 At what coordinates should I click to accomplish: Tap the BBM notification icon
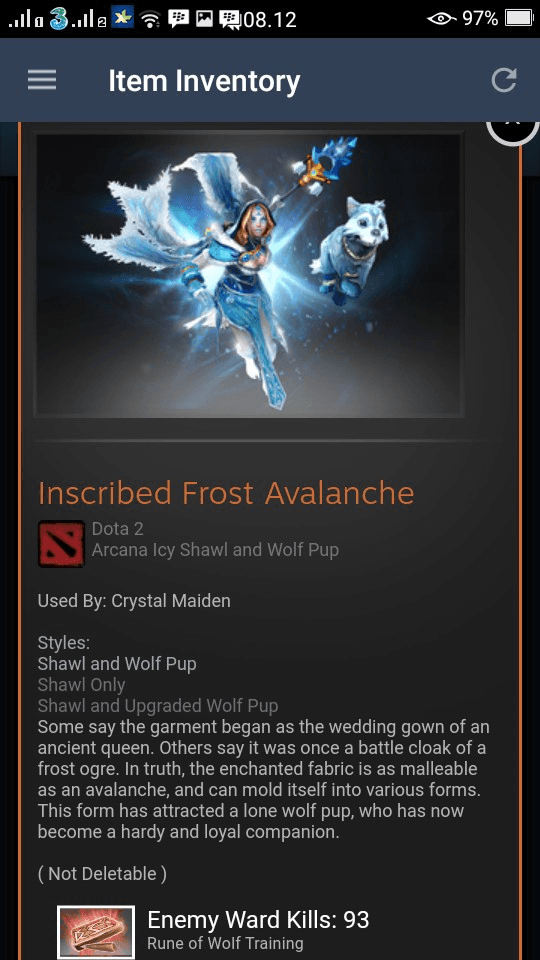[178, 19]
